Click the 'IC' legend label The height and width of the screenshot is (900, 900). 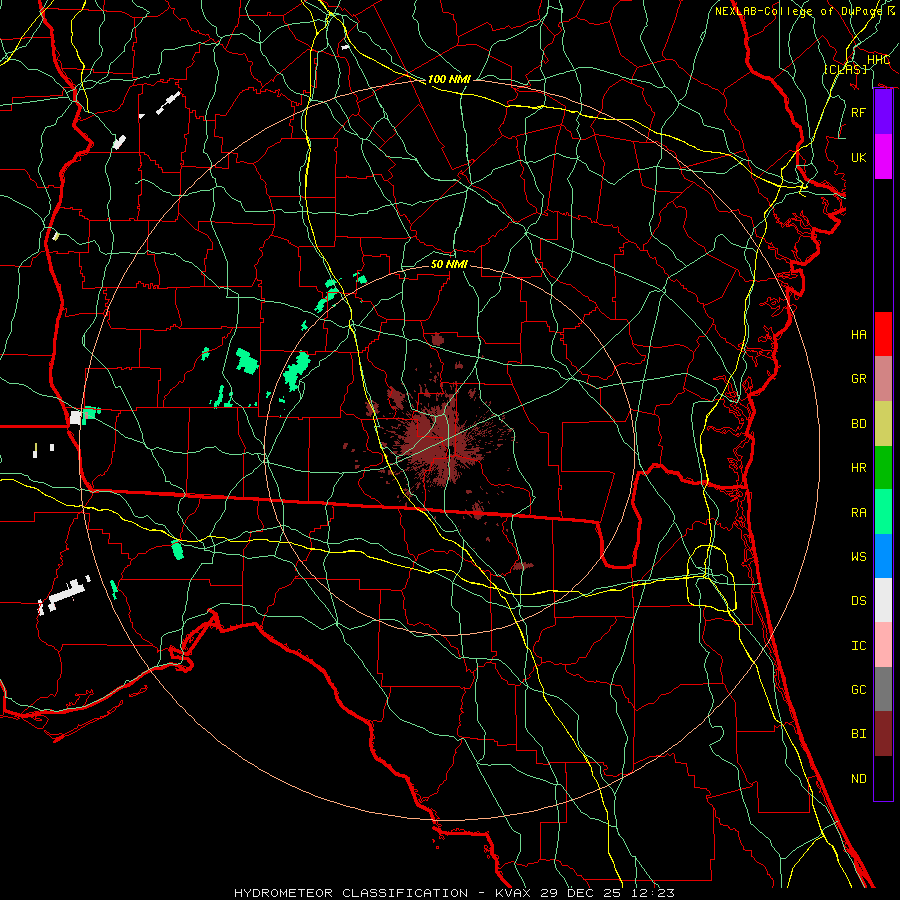pos(859,646)
